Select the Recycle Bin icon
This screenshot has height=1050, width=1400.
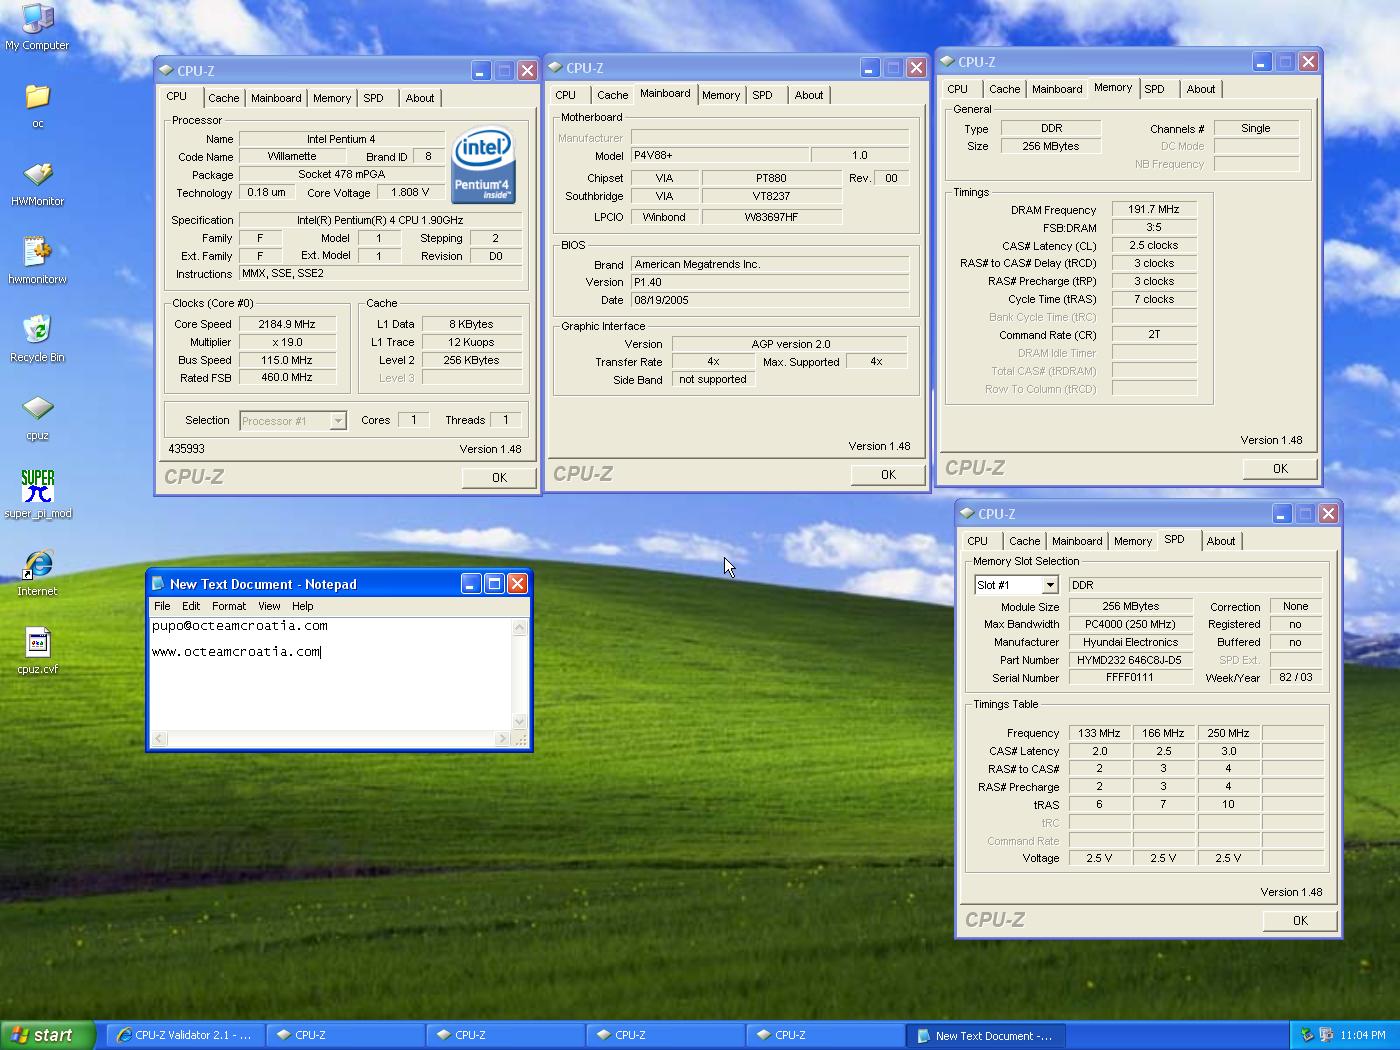pos(37,339)
